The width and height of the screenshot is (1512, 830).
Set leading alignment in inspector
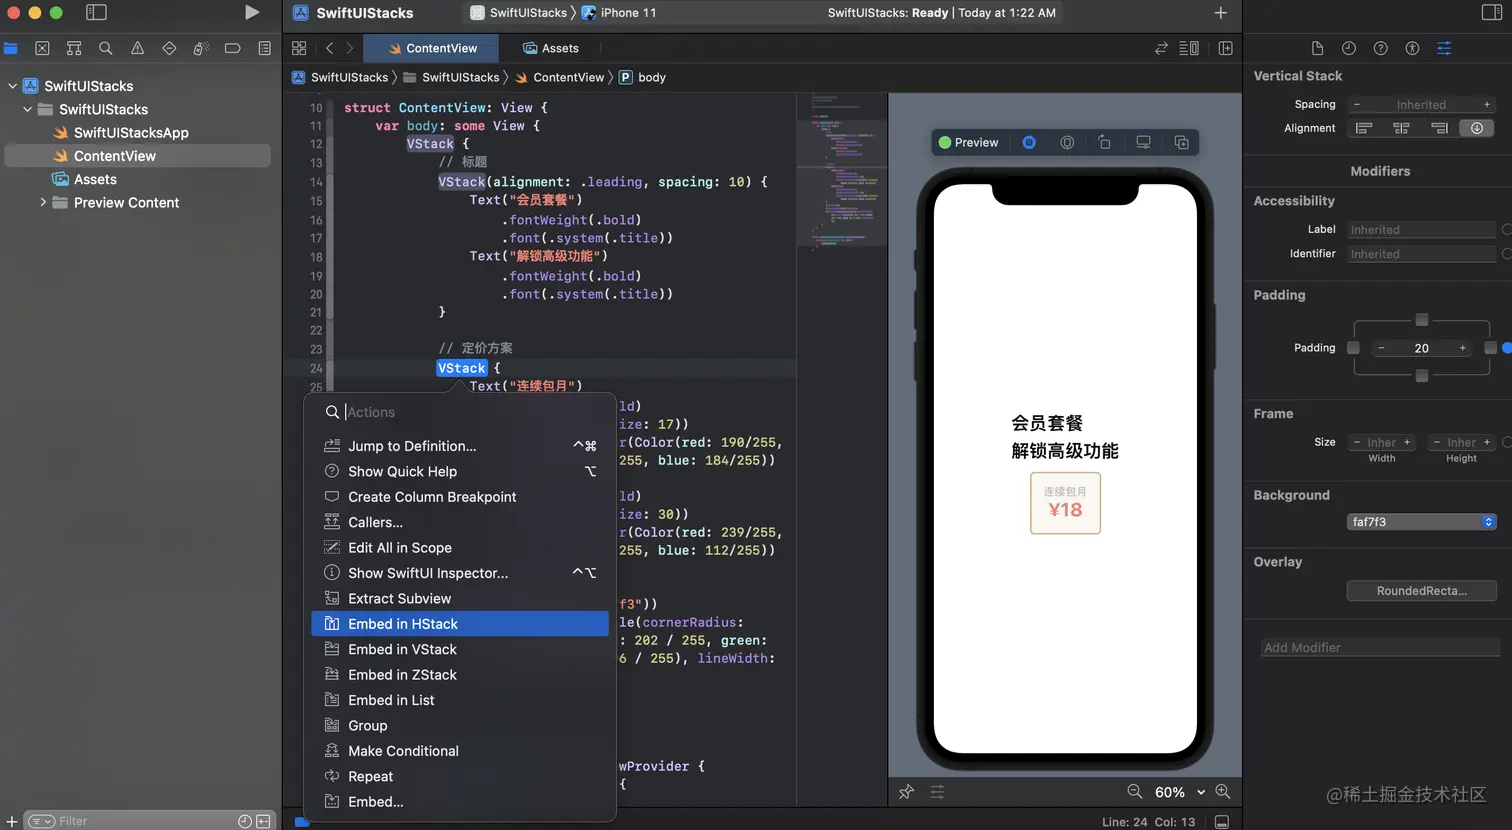[x=1363, y=128]
